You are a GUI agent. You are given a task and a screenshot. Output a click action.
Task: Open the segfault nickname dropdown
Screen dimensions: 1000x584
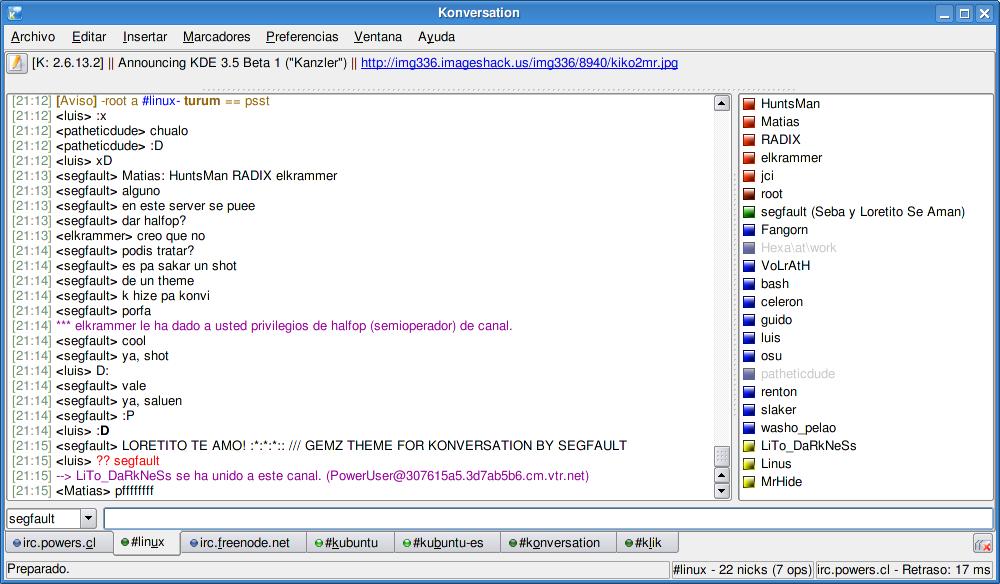[x=89, y=518]
